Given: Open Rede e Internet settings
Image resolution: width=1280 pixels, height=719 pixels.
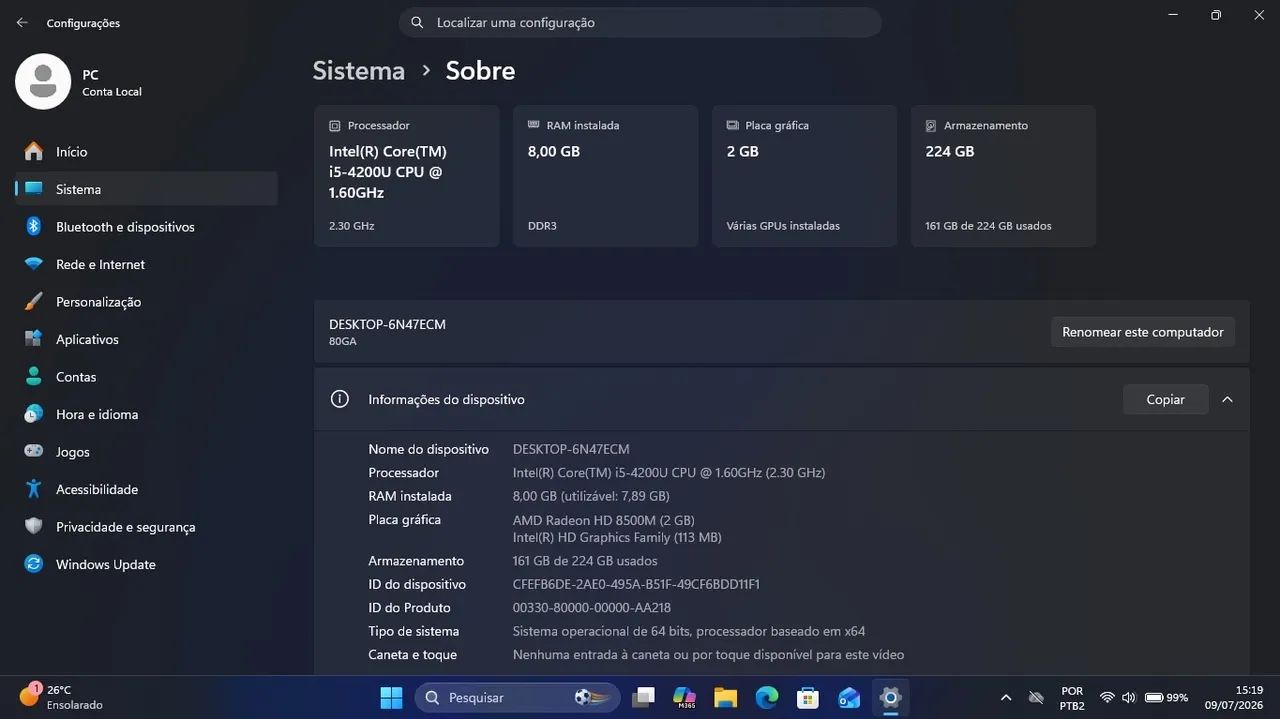Looking at the screenshot, I should (146, 264).
